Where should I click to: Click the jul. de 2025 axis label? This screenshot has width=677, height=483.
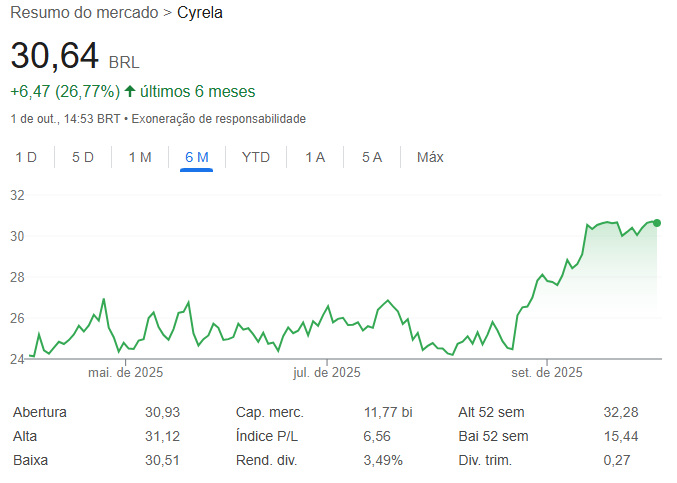(326, 373)
